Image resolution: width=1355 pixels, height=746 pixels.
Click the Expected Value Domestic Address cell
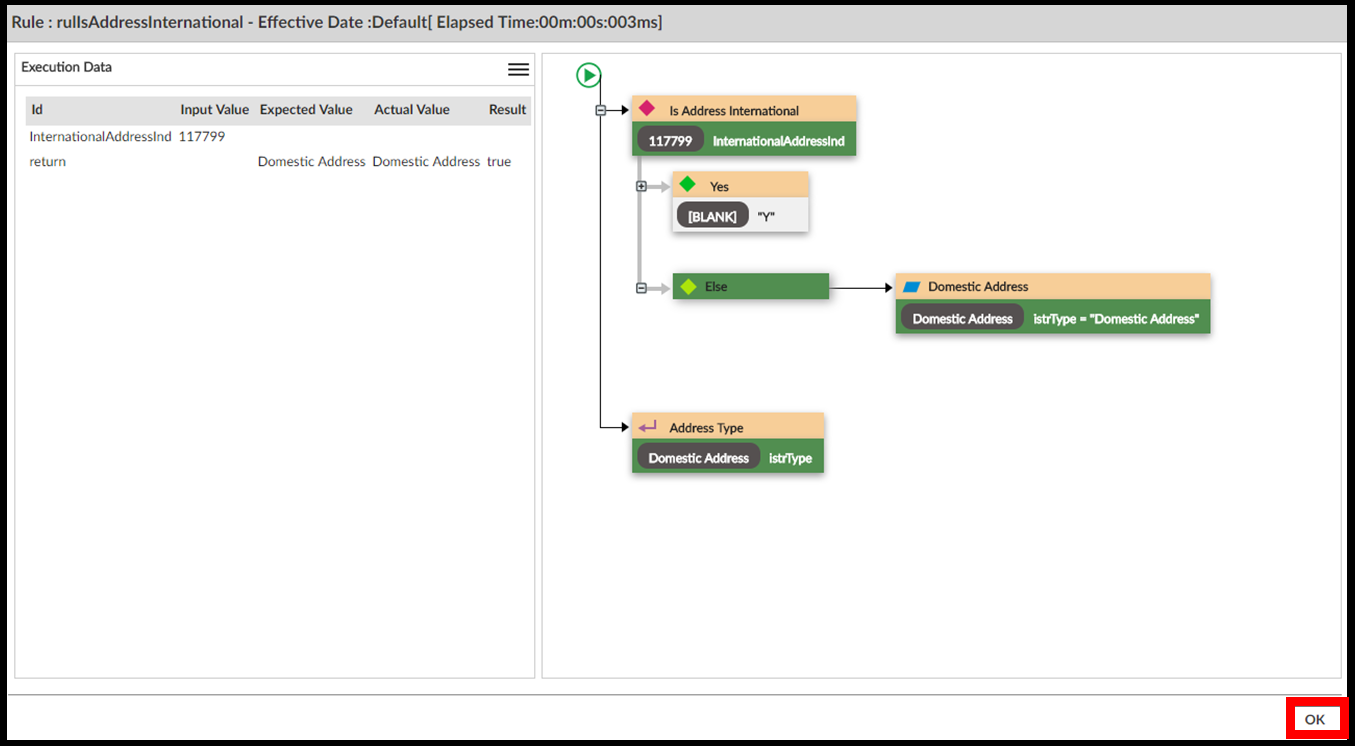312,161
